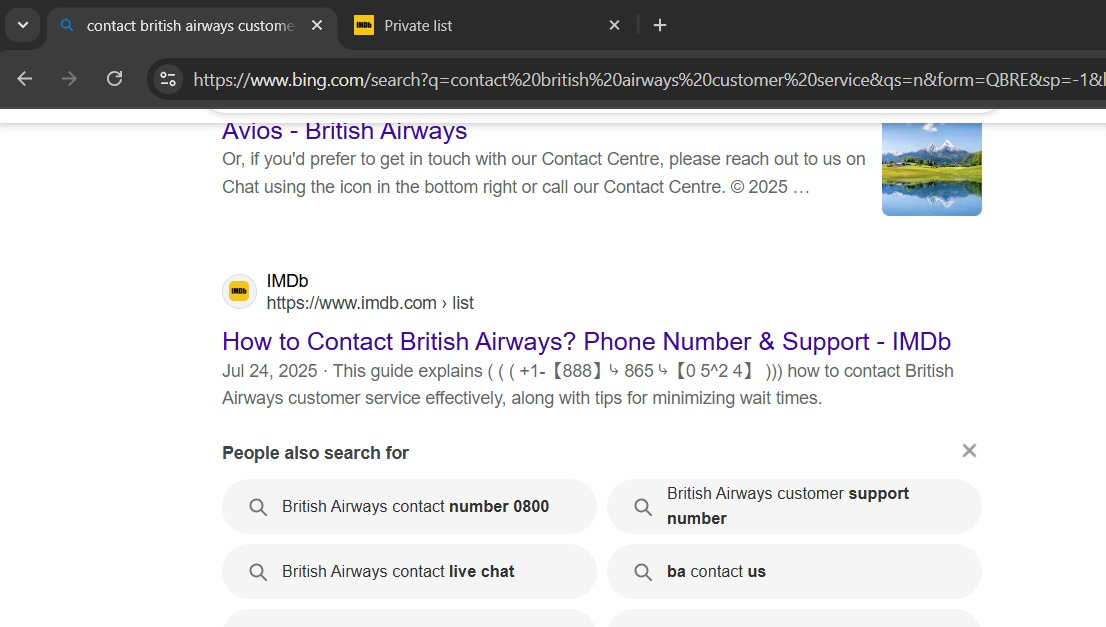Open the mountain lake thumbnail image
Viewport: 1106px width, 627px height.
coord(931,169)
